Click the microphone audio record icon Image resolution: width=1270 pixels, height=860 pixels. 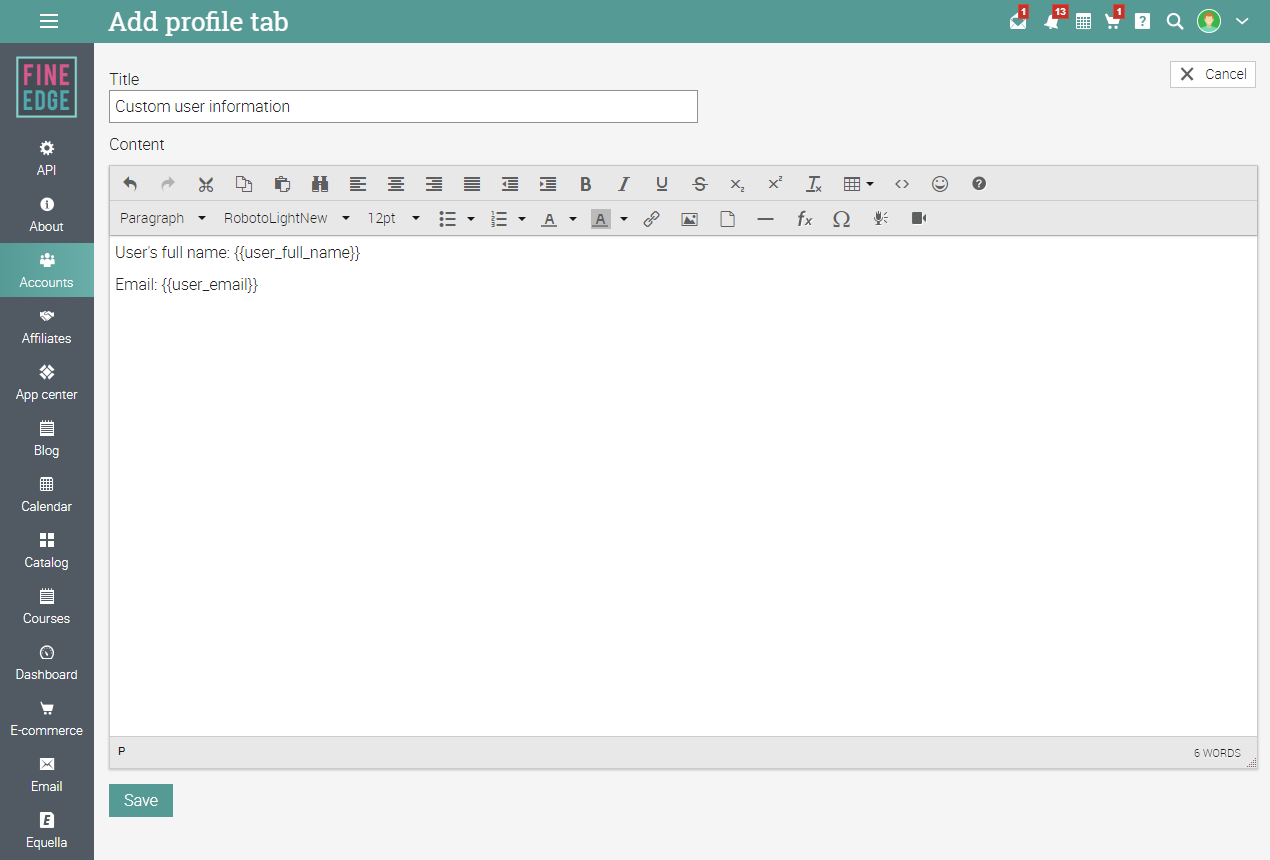[x=880, y=219]
